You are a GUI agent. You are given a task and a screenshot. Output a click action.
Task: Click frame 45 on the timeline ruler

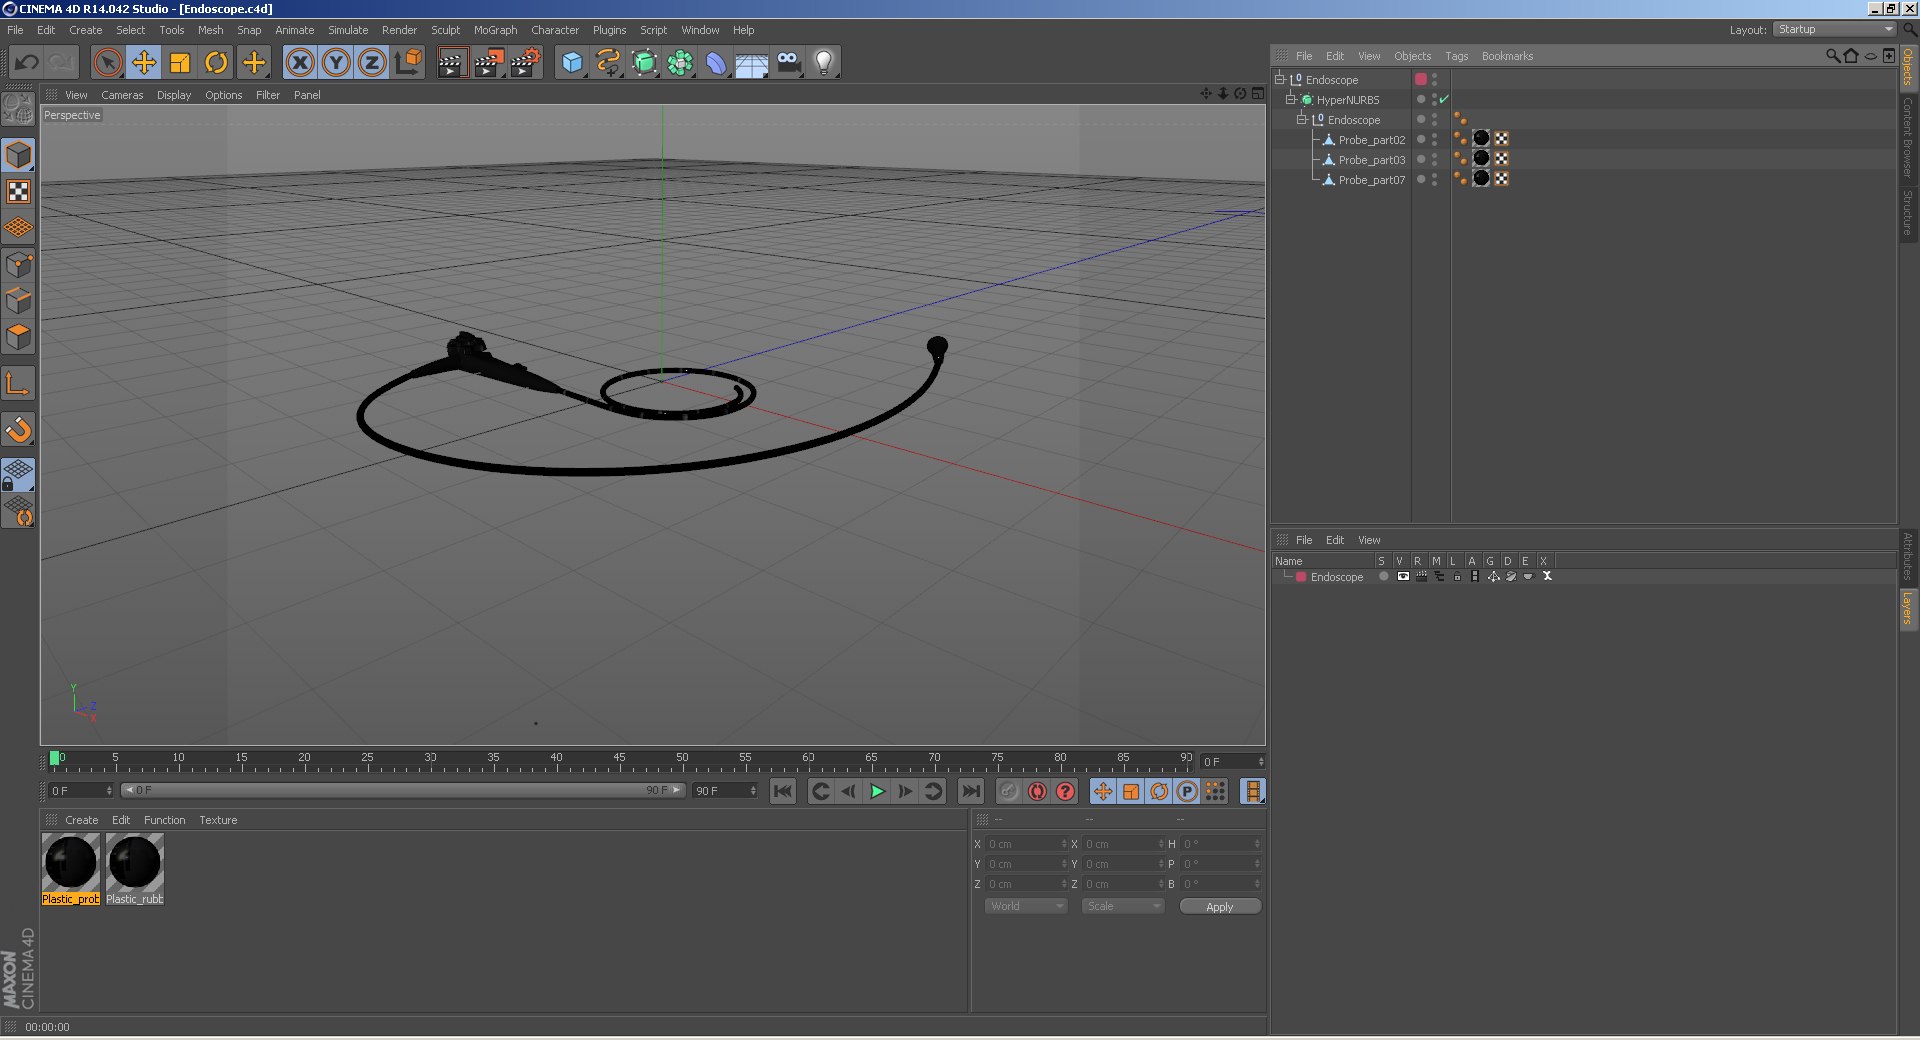pyautogui.click(x=620, y=761)
